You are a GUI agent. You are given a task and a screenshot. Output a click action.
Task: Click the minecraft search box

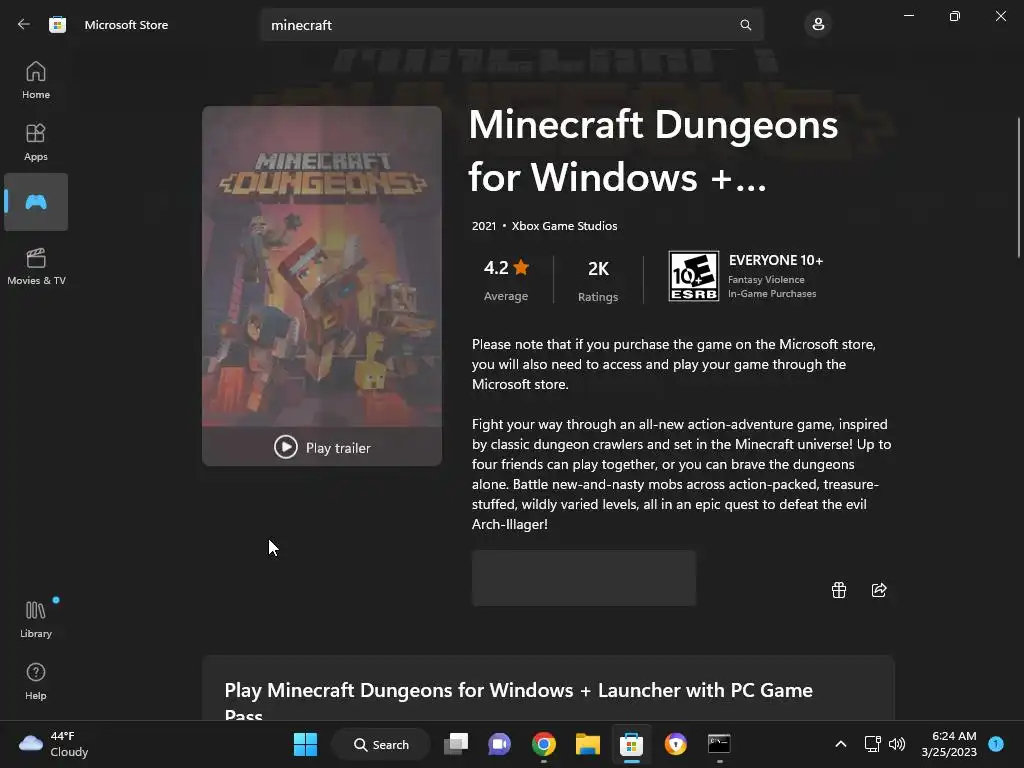[x=512, y=25]
